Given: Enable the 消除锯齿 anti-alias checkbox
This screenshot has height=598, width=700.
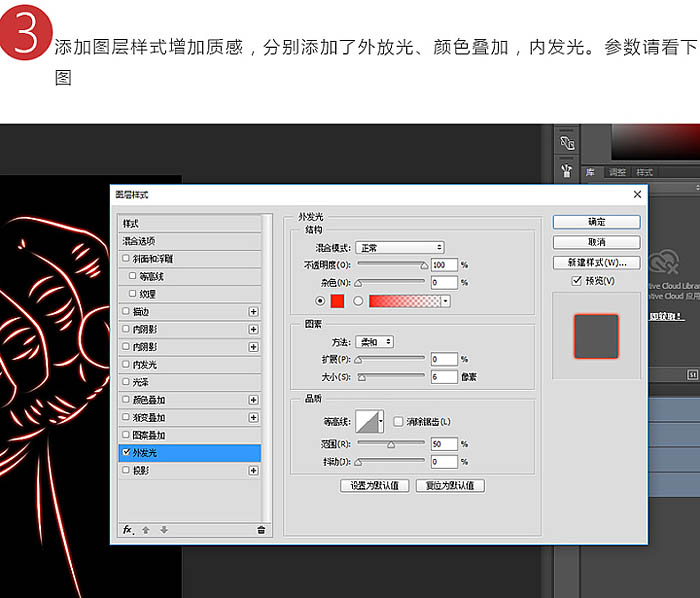Looking at the screenshot, I should (398, 421).
